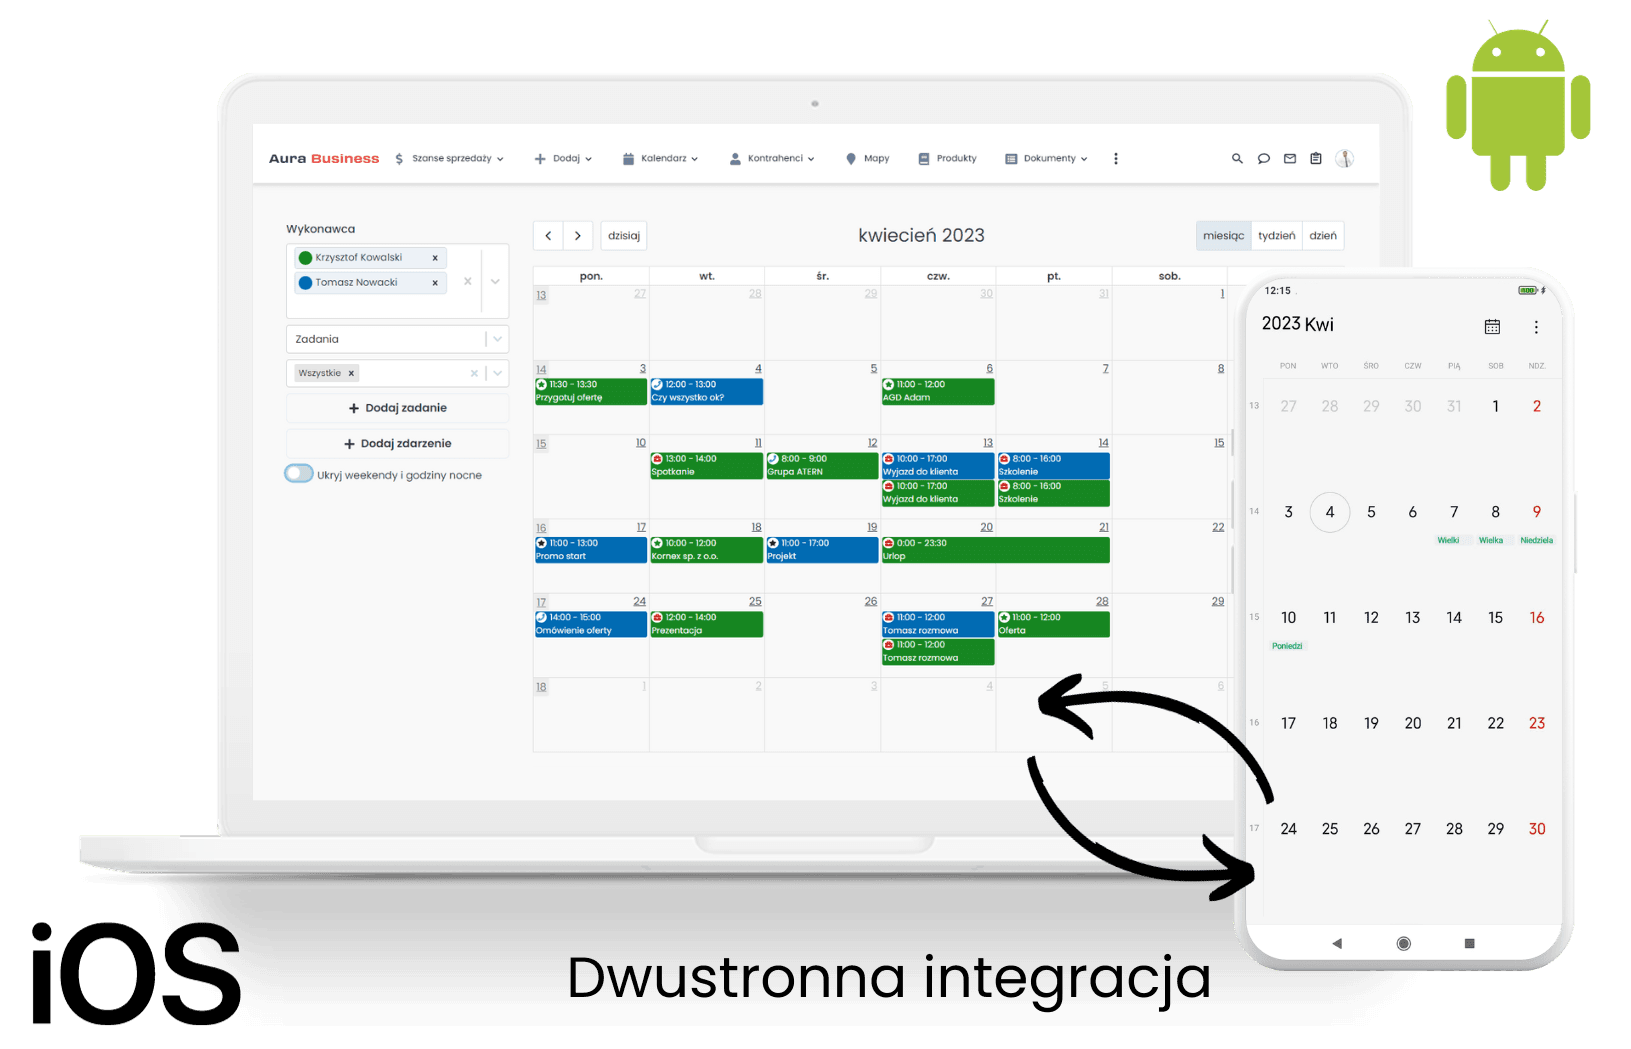Image resolution: width=1631 pixels, height=1049 pixels.
Task: Switch to dzień view
Action: tap(1323, 235)
